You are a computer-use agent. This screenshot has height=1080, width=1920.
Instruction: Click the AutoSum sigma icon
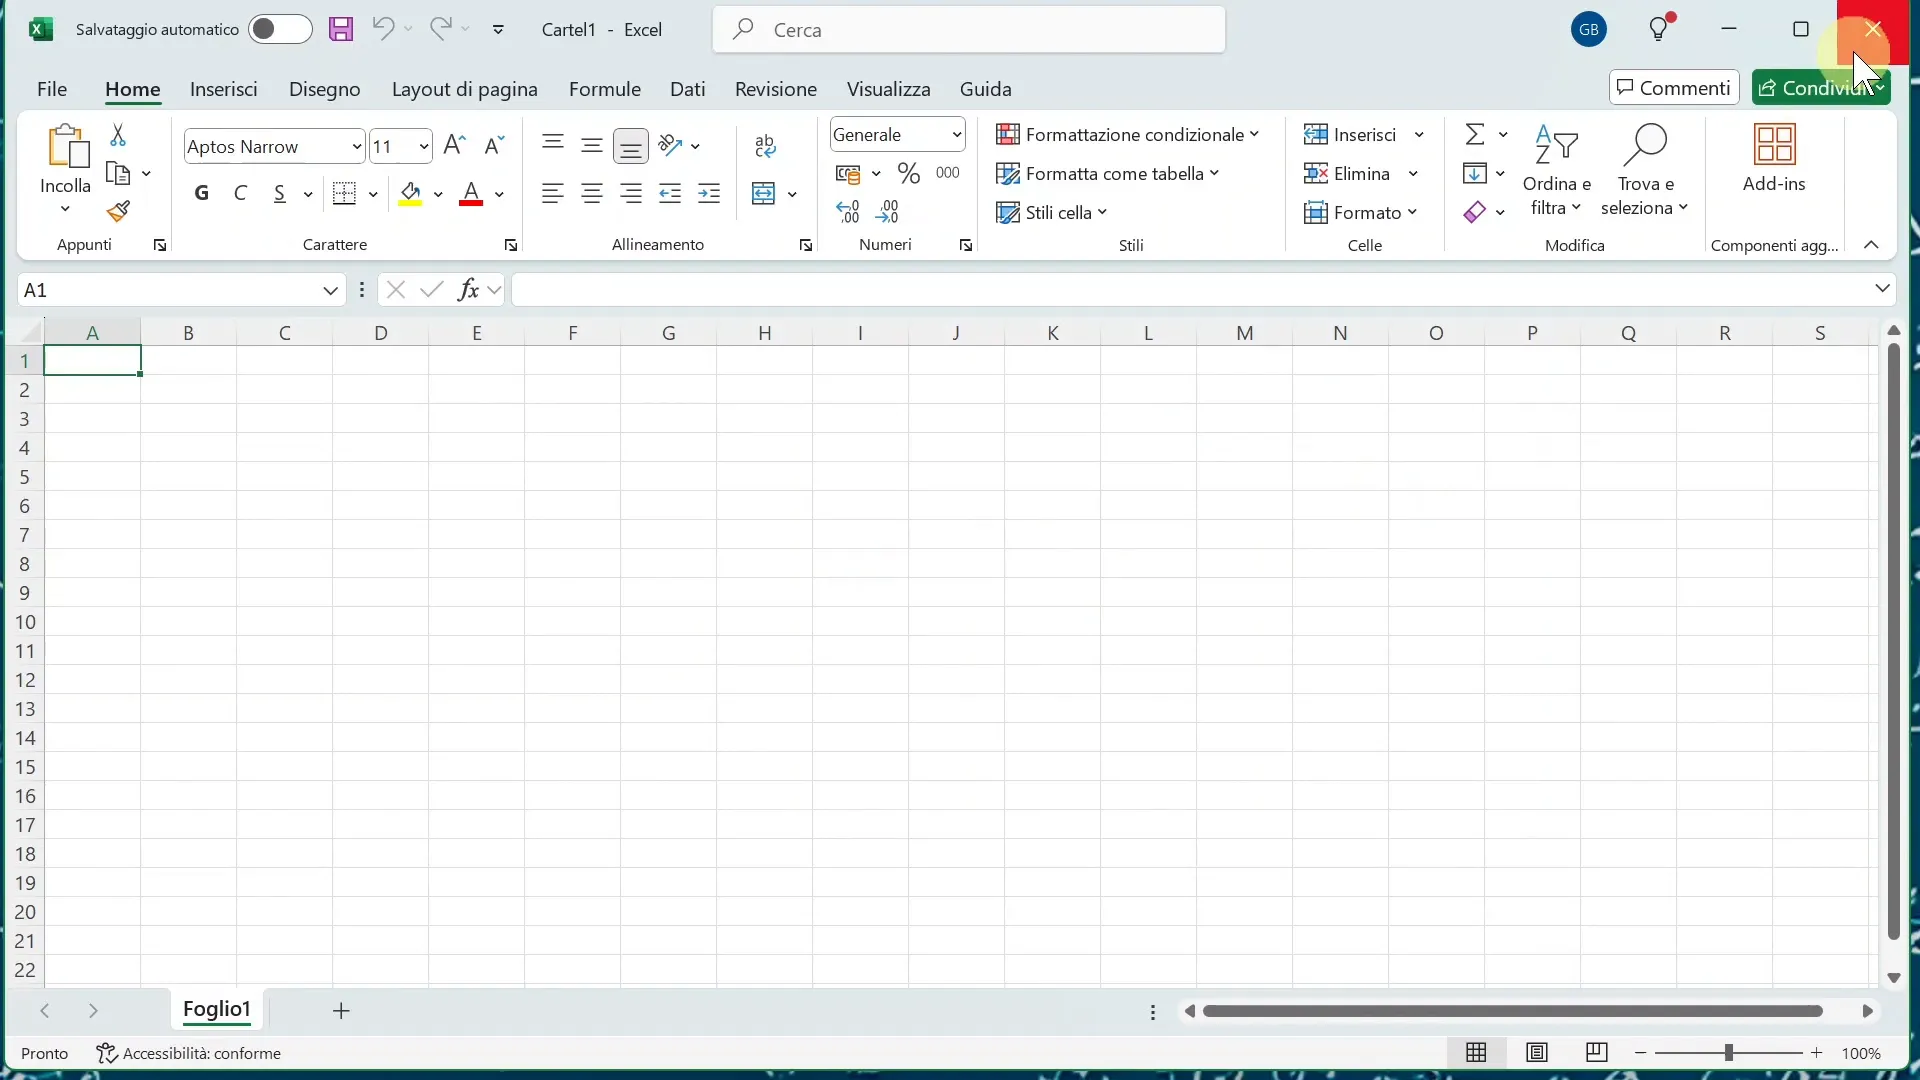(x=1476, y=134)
